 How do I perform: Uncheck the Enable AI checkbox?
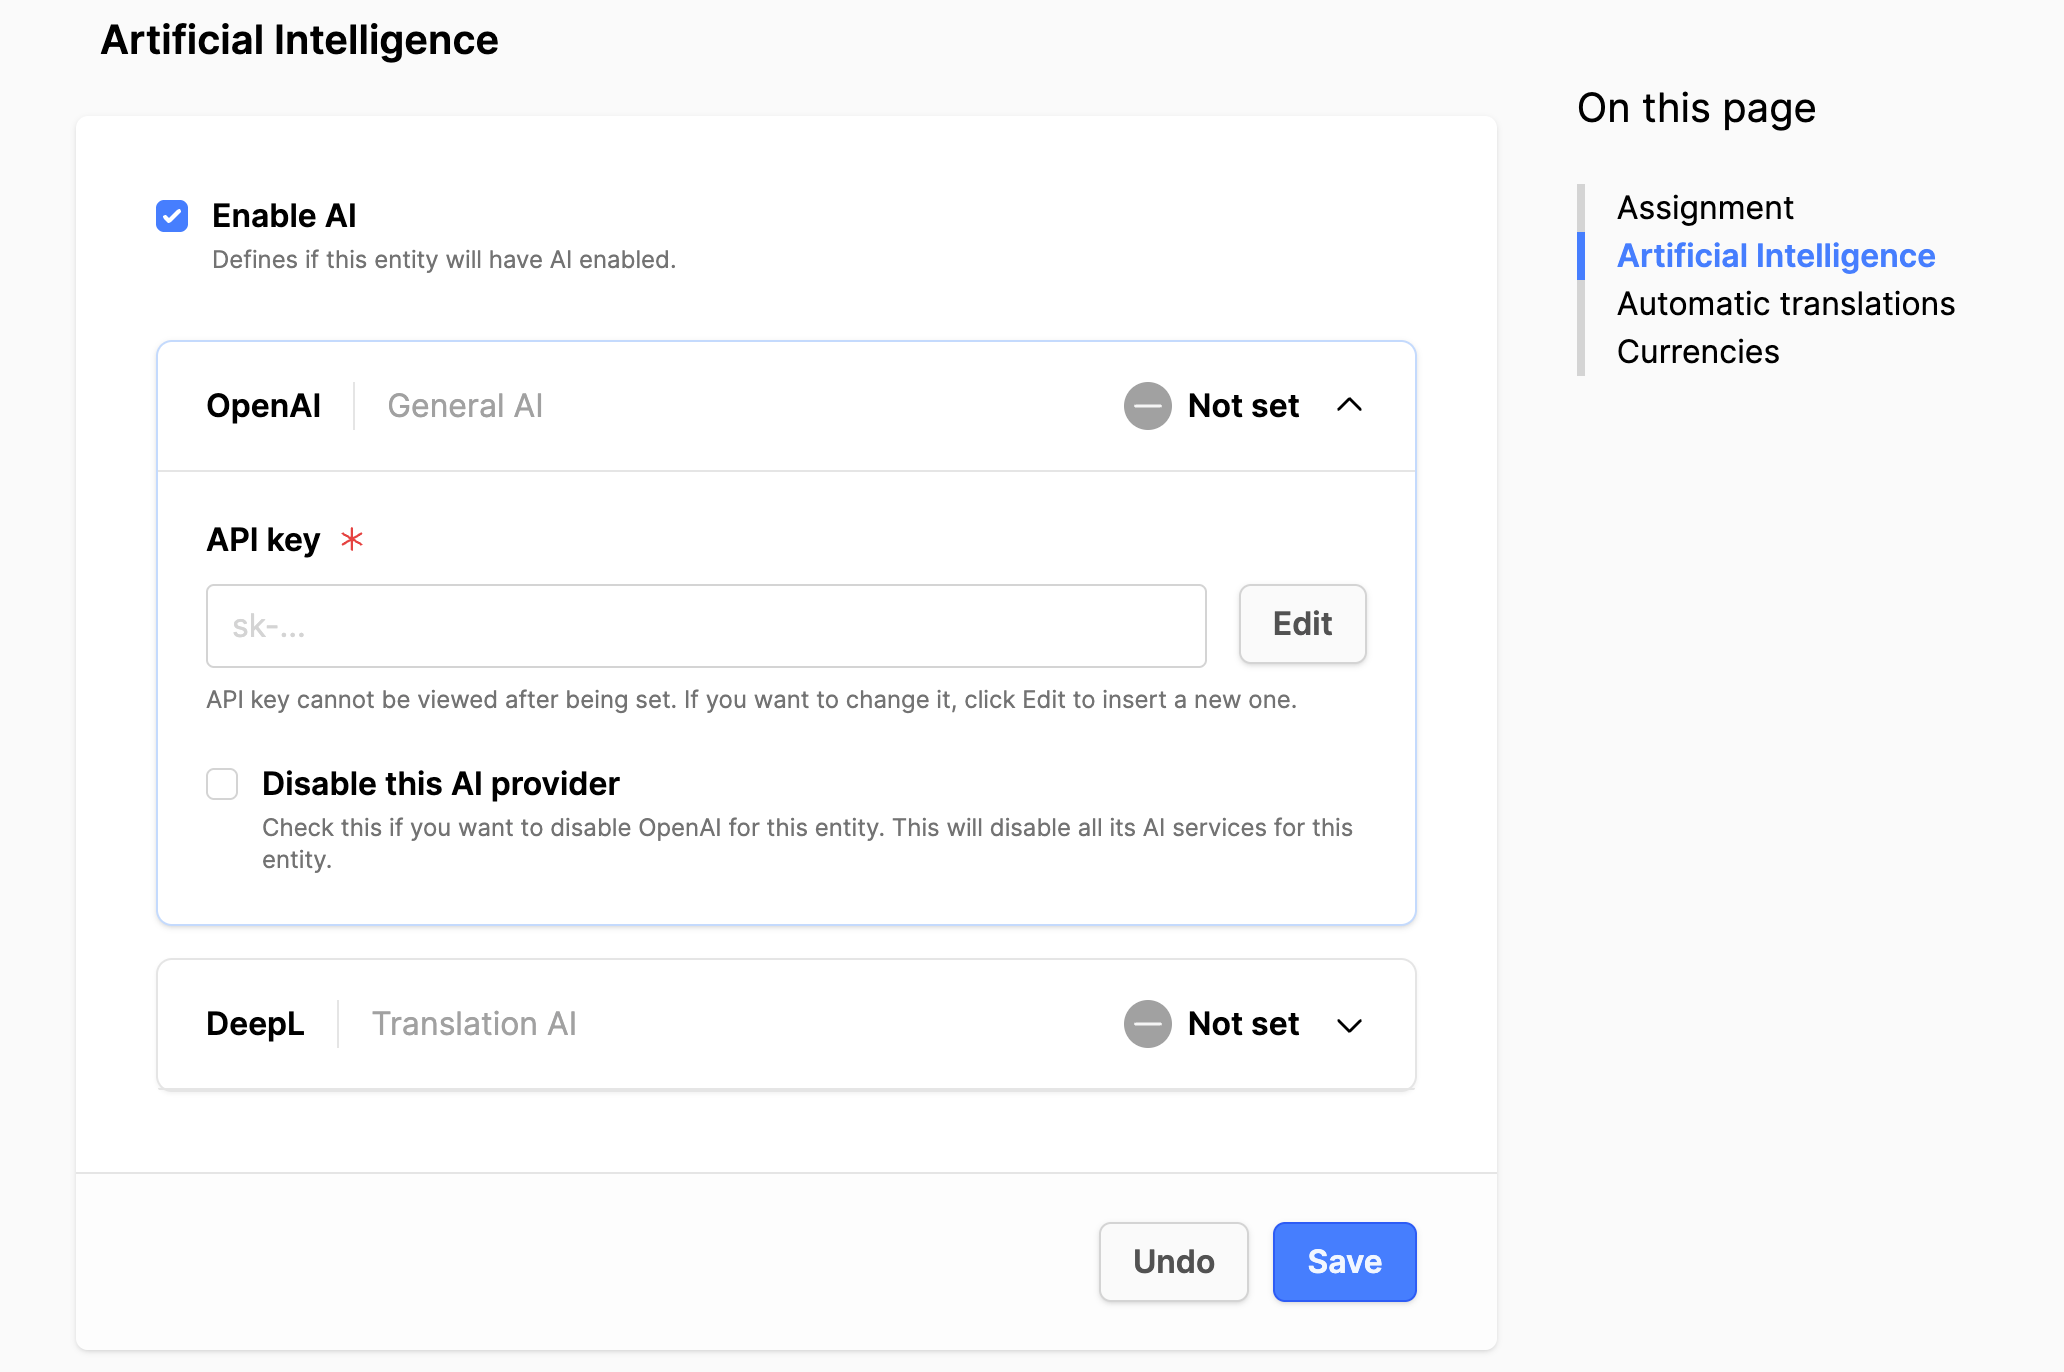172,216
